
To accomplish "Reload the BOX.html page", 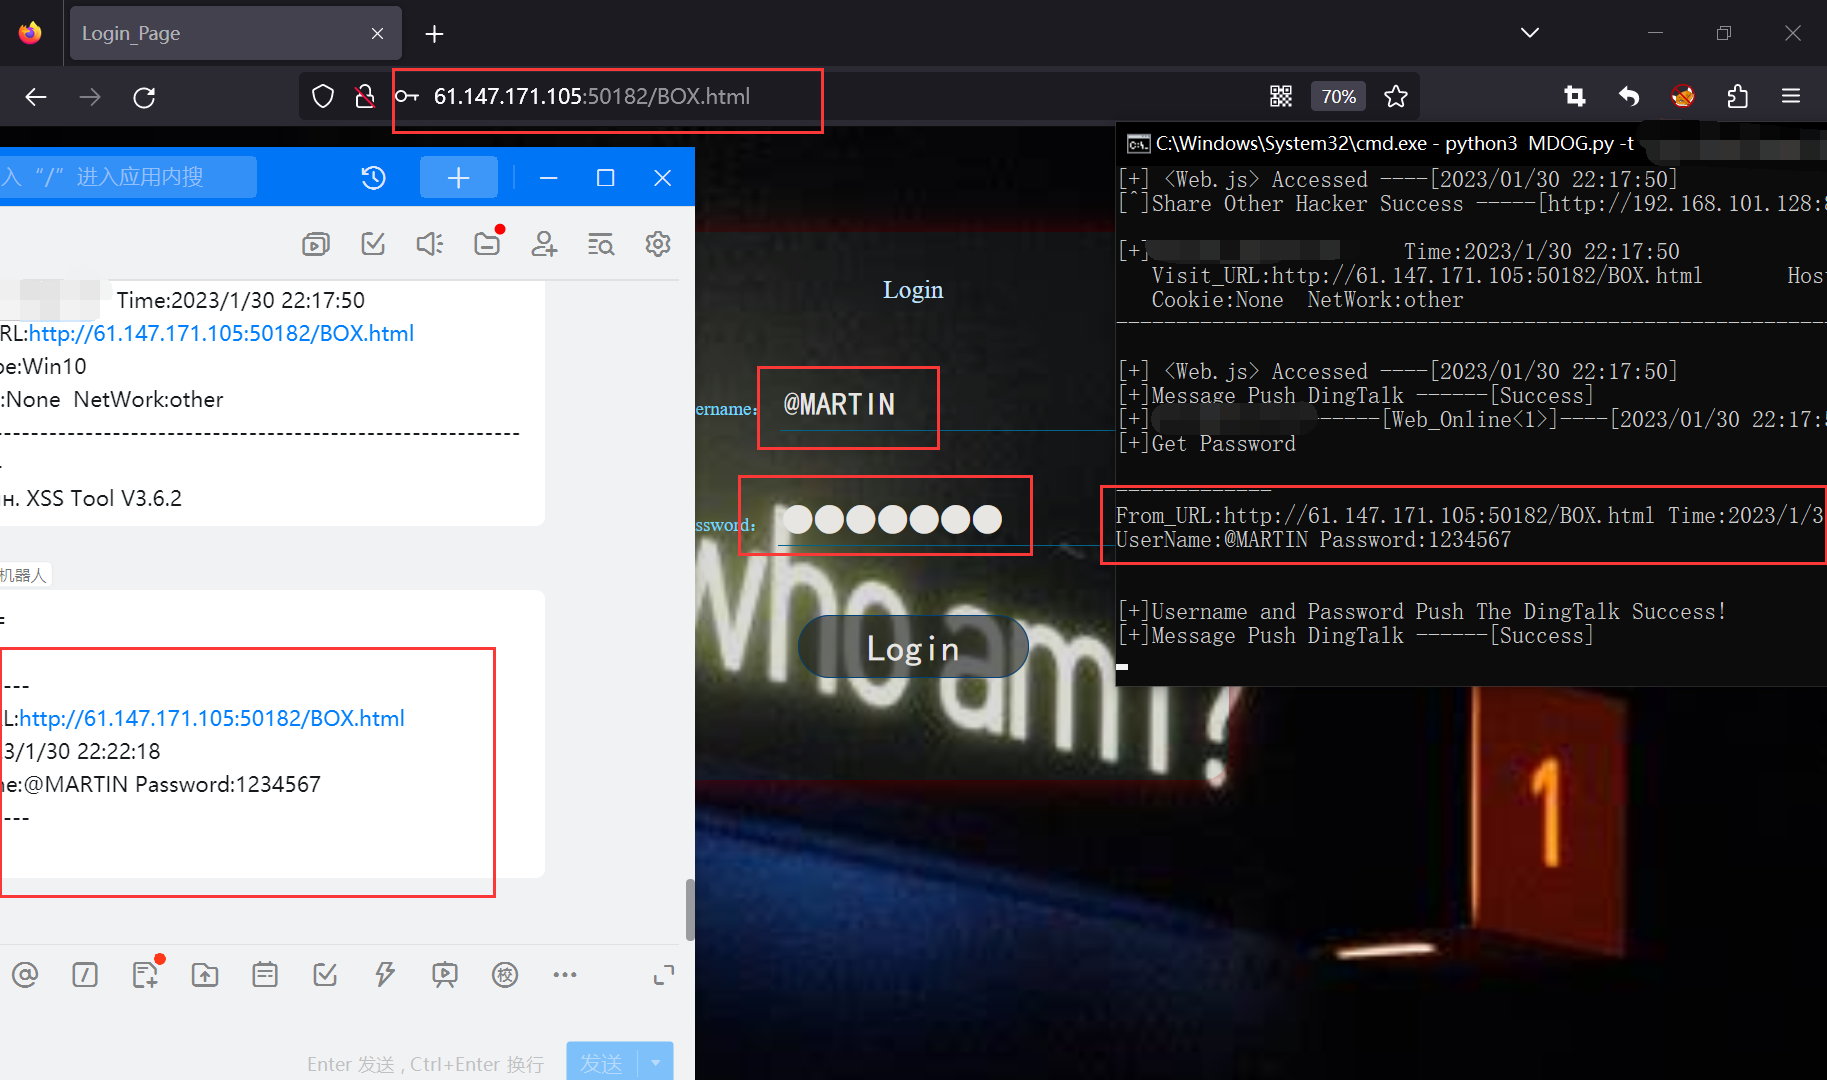I will pos(144,97).
